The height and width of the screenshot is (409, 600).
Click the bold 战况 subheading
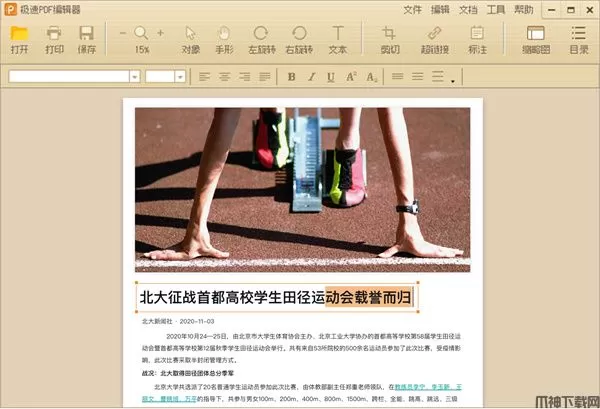click(188, 373)
